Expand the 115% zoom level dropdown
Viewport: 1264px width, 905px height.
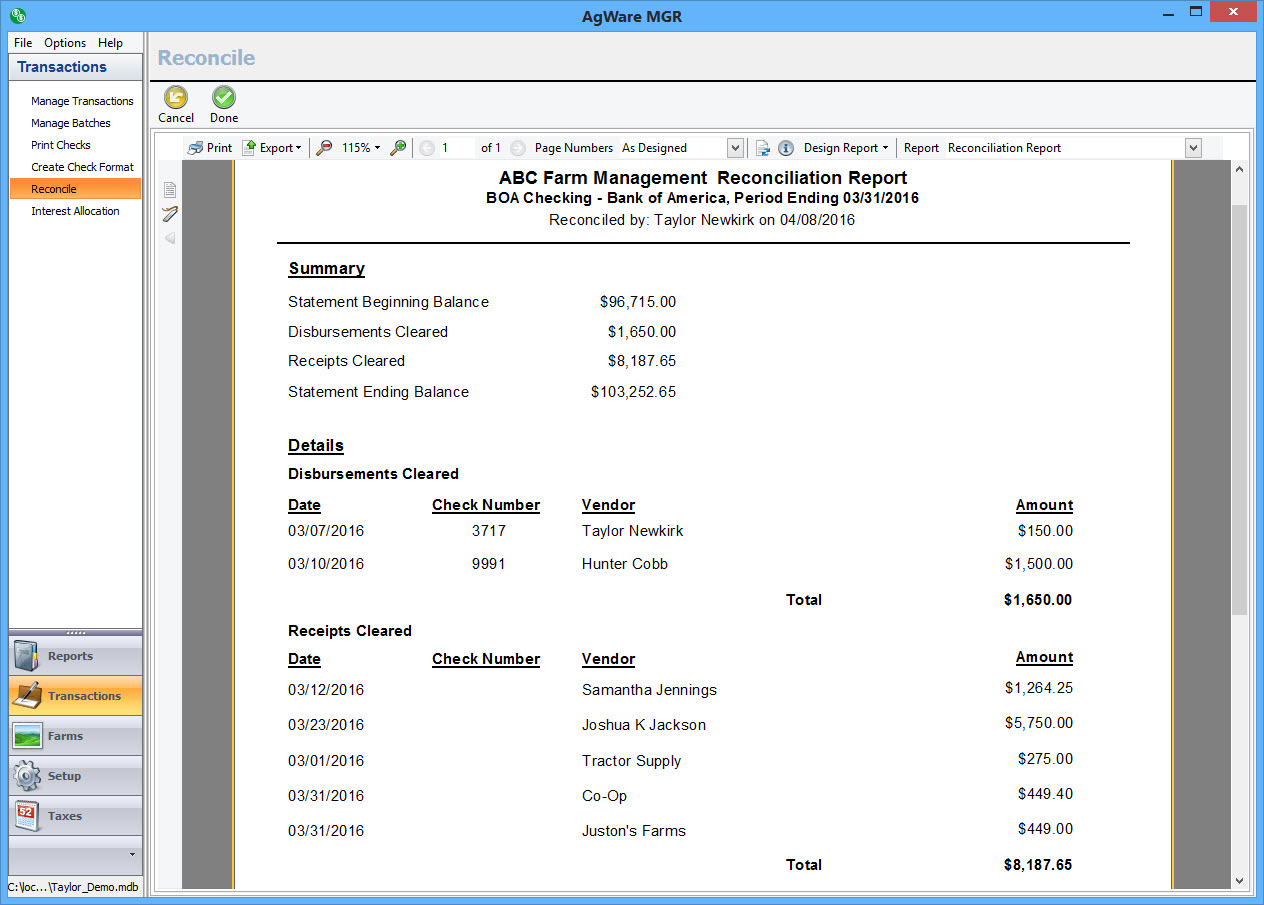click(361, 148)
